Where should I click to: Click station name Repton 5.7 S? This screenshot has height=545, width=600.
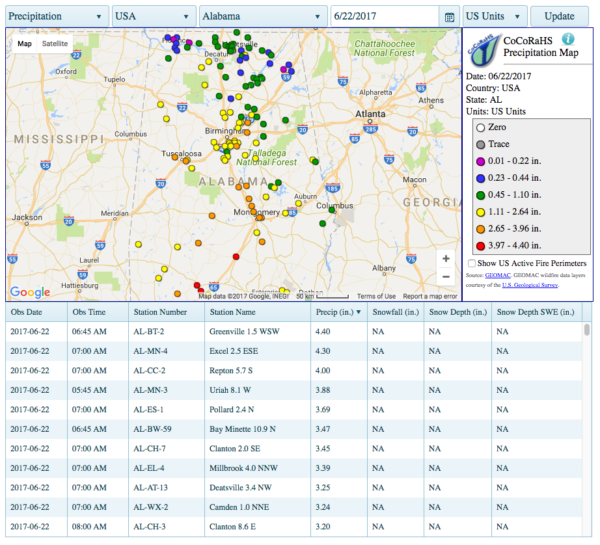pyautogui.click(x=231, y=370)
